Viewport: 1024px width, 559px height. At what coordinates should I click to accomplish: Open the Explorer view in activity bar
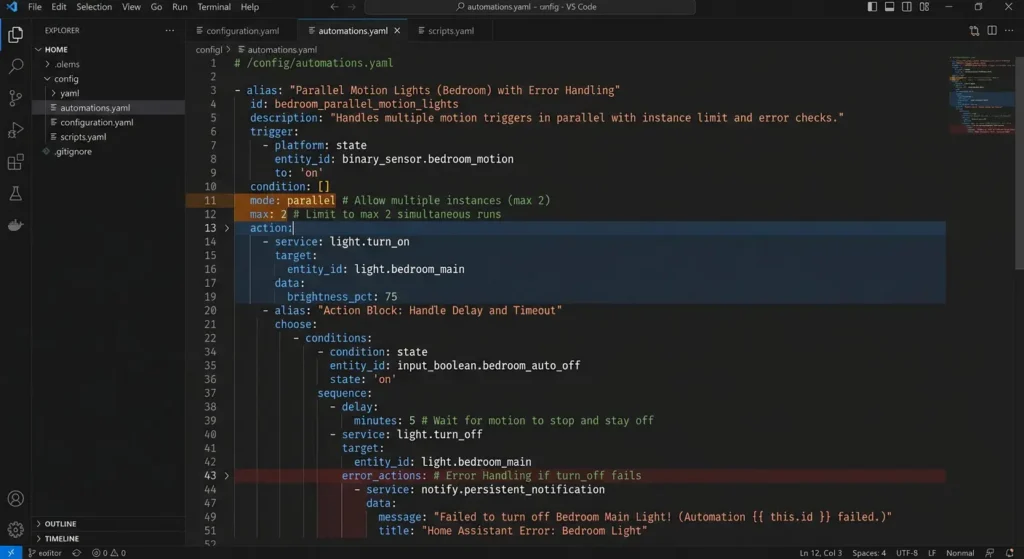[x=15, y=35]
